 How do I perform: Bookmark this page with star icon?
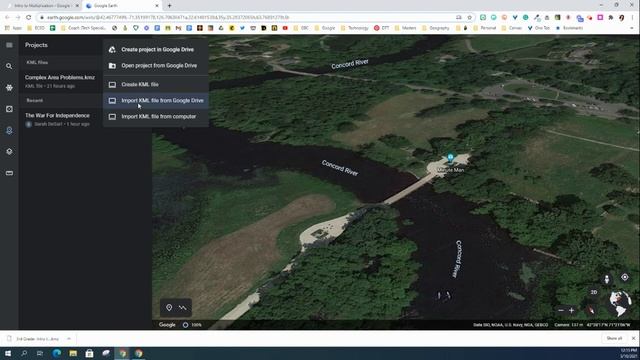pos(469,18)
